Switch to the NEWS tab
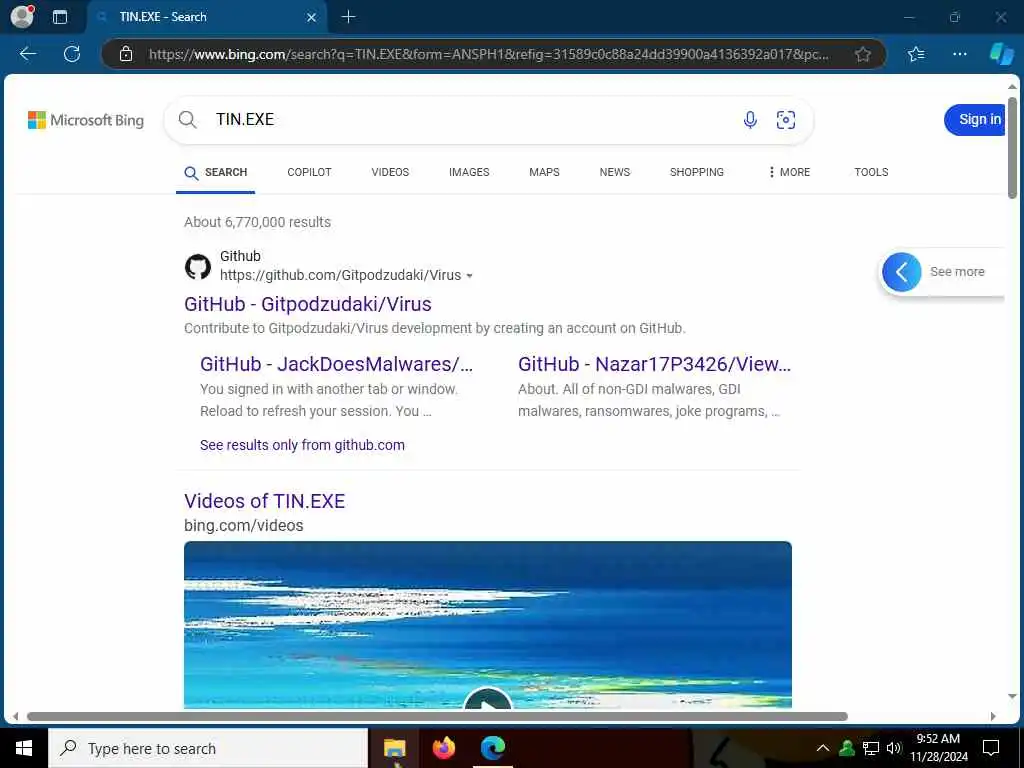Screen dimensions: 1024x768 [x=615, y=172]
